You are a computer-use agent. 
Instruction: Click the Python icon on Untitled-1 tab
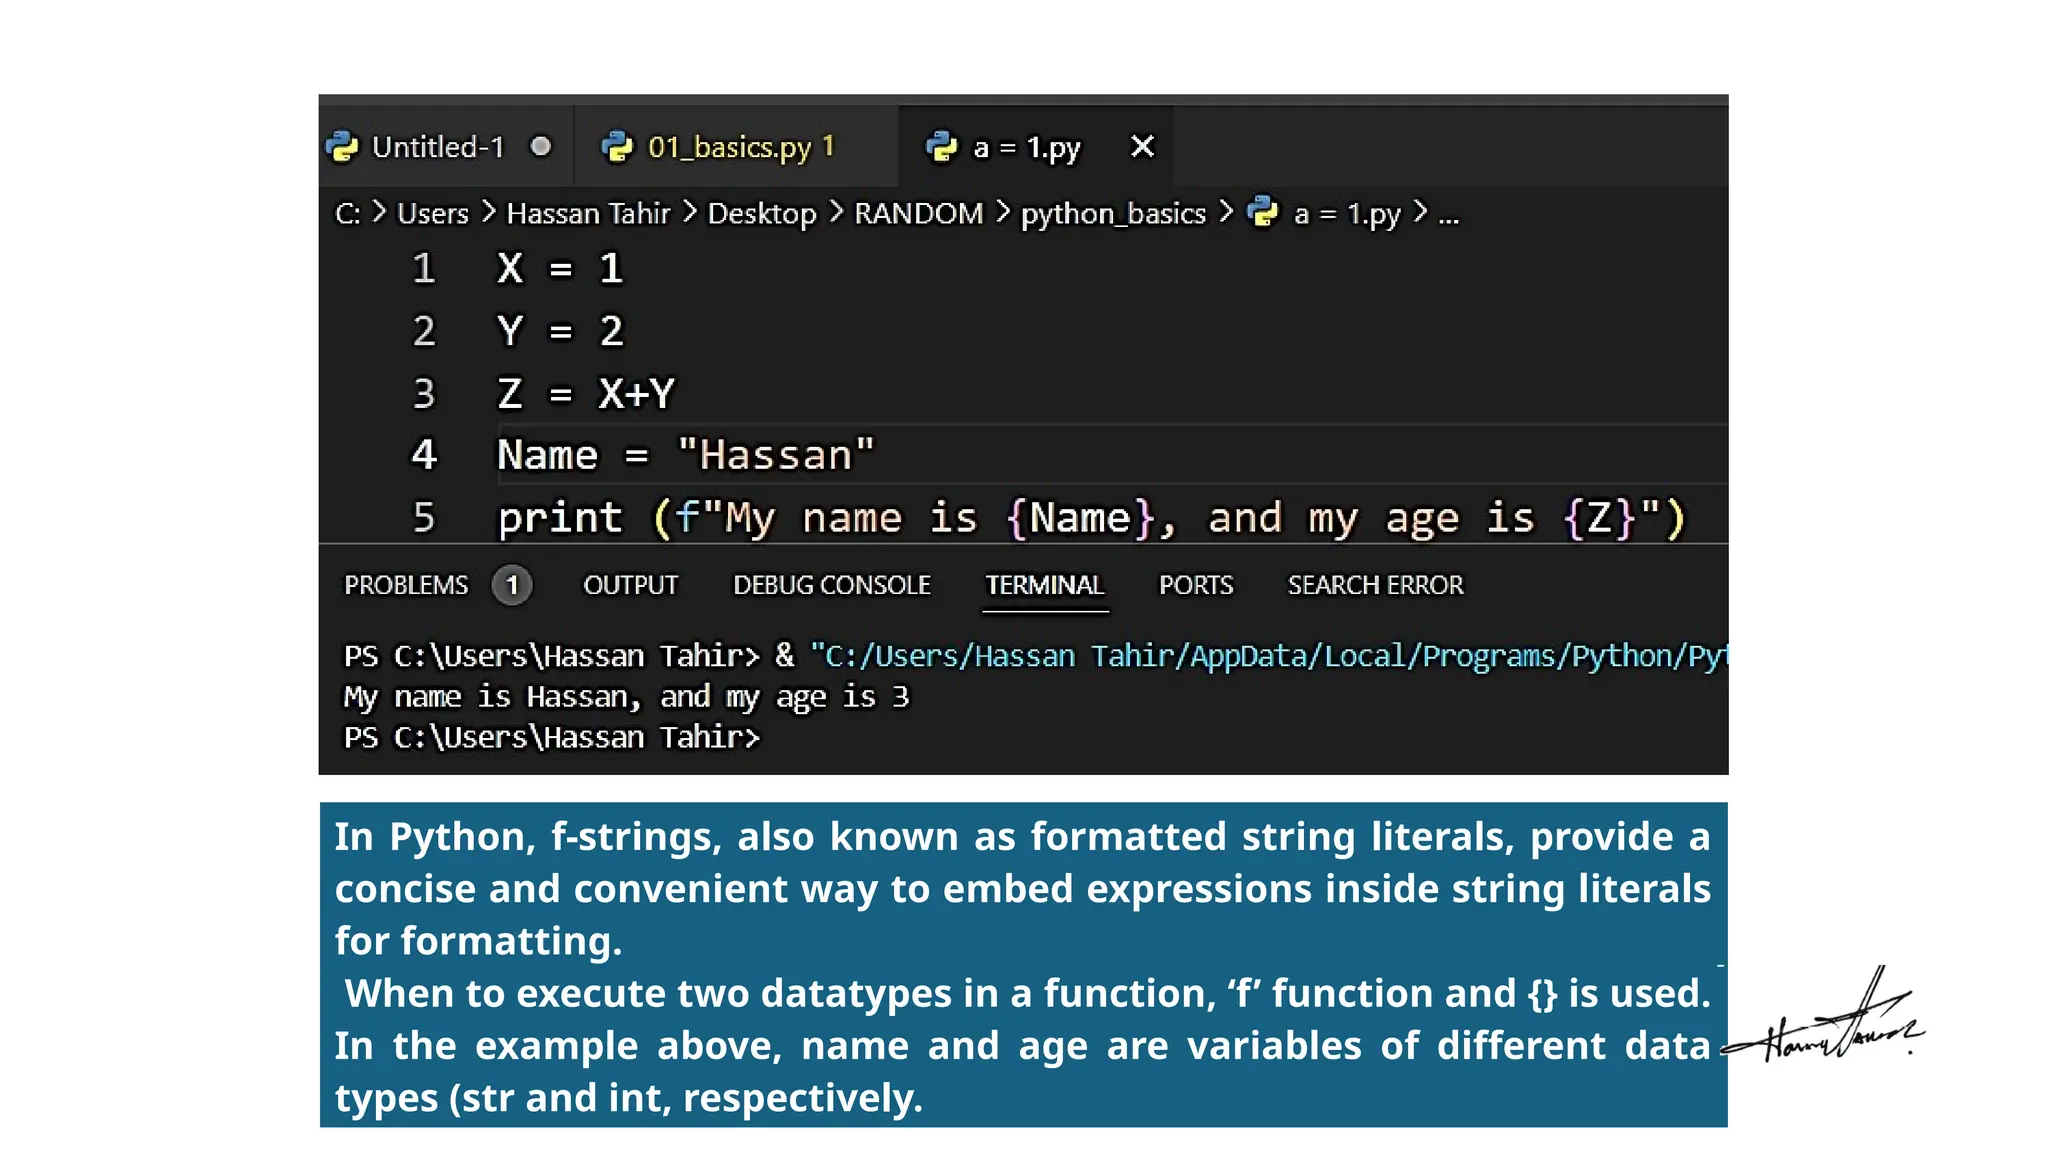(343, 147)
